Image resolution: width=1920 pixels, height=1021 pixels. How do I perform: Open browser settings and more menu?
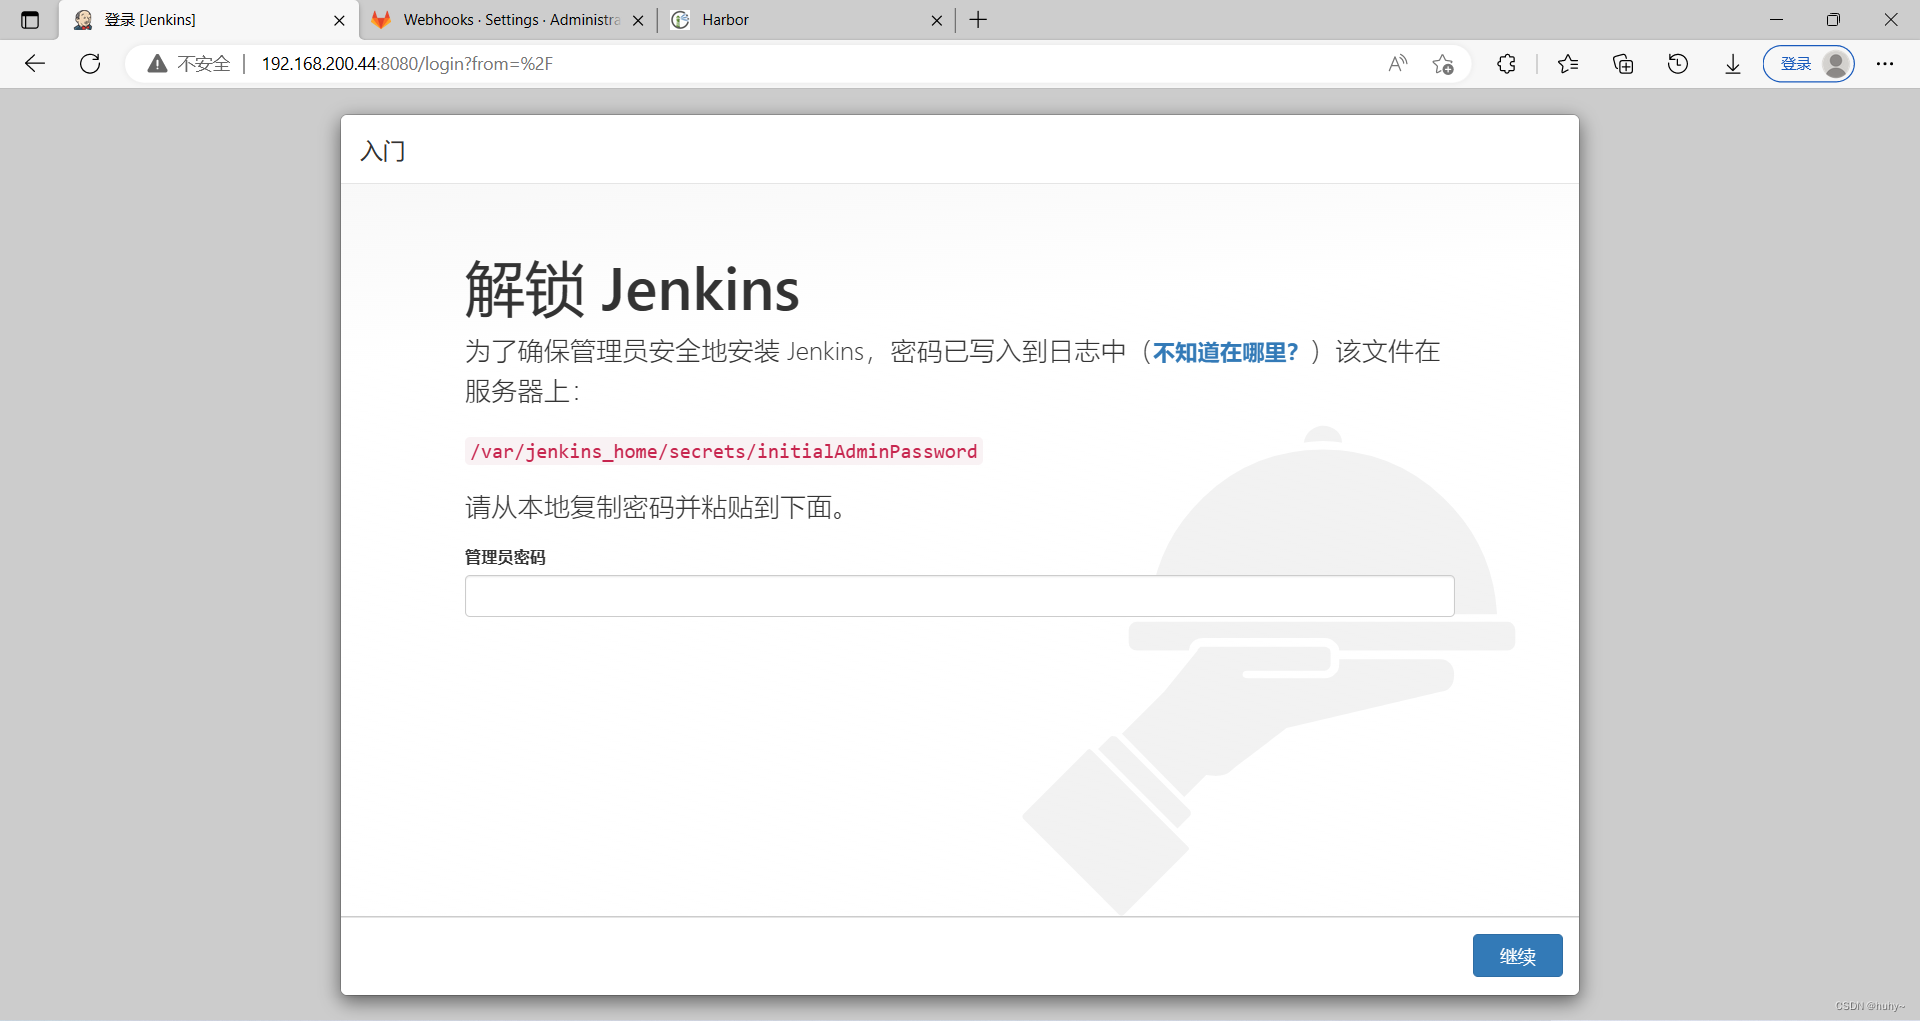[1885, 64]
